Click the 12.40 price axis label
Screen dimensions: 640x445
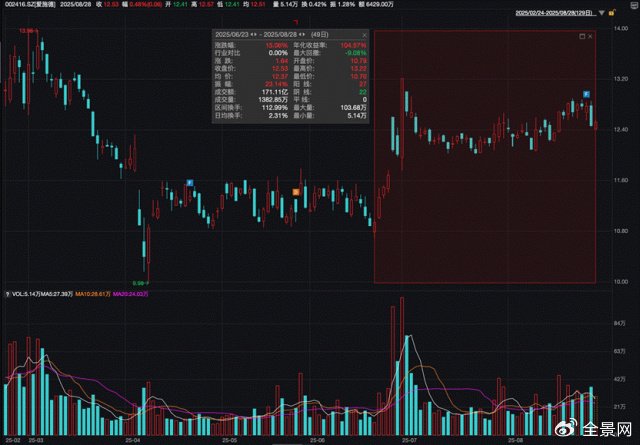[x=621, y=129]
